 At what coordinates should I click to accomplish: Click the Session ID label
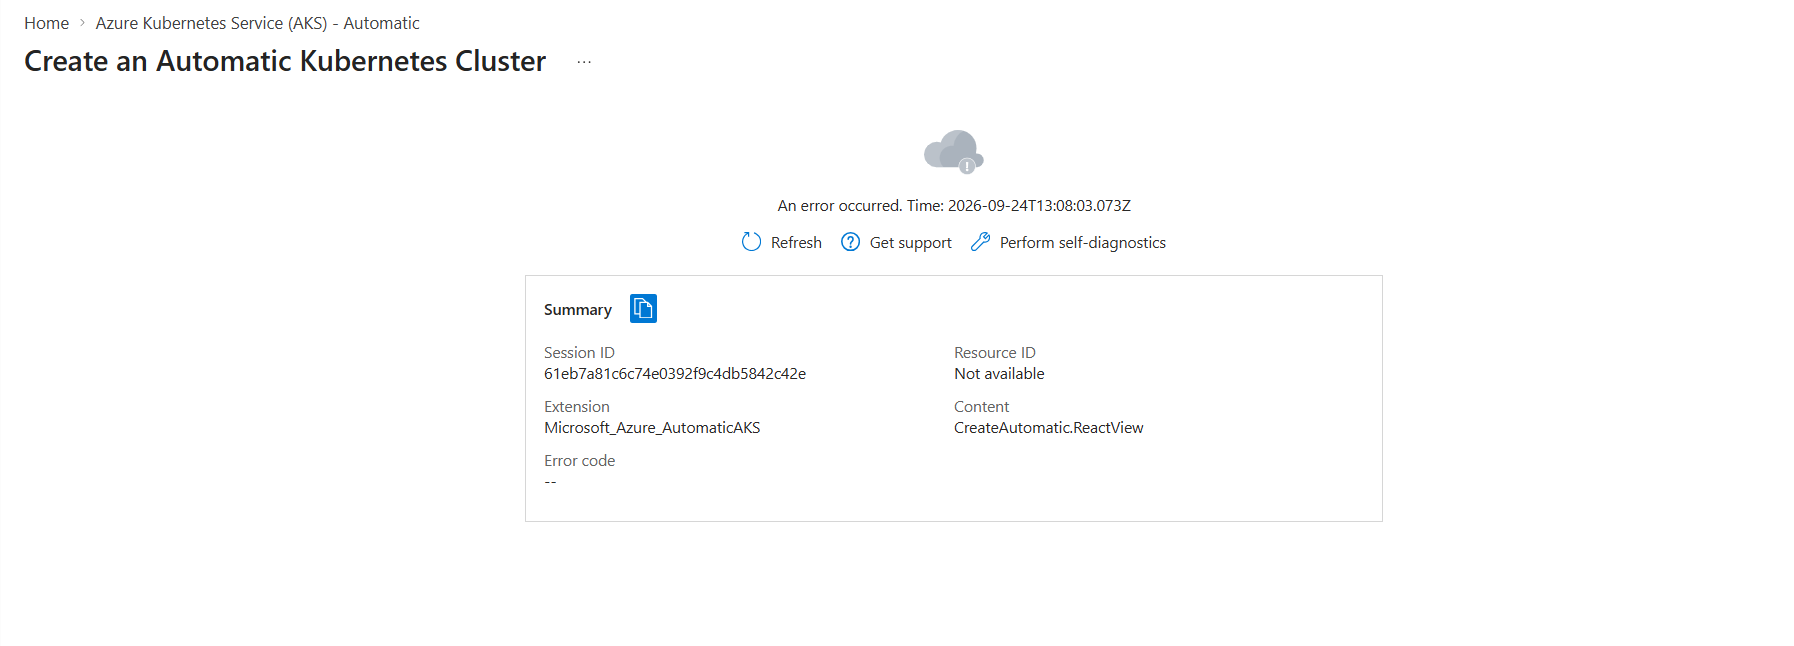tap(579, 353)
